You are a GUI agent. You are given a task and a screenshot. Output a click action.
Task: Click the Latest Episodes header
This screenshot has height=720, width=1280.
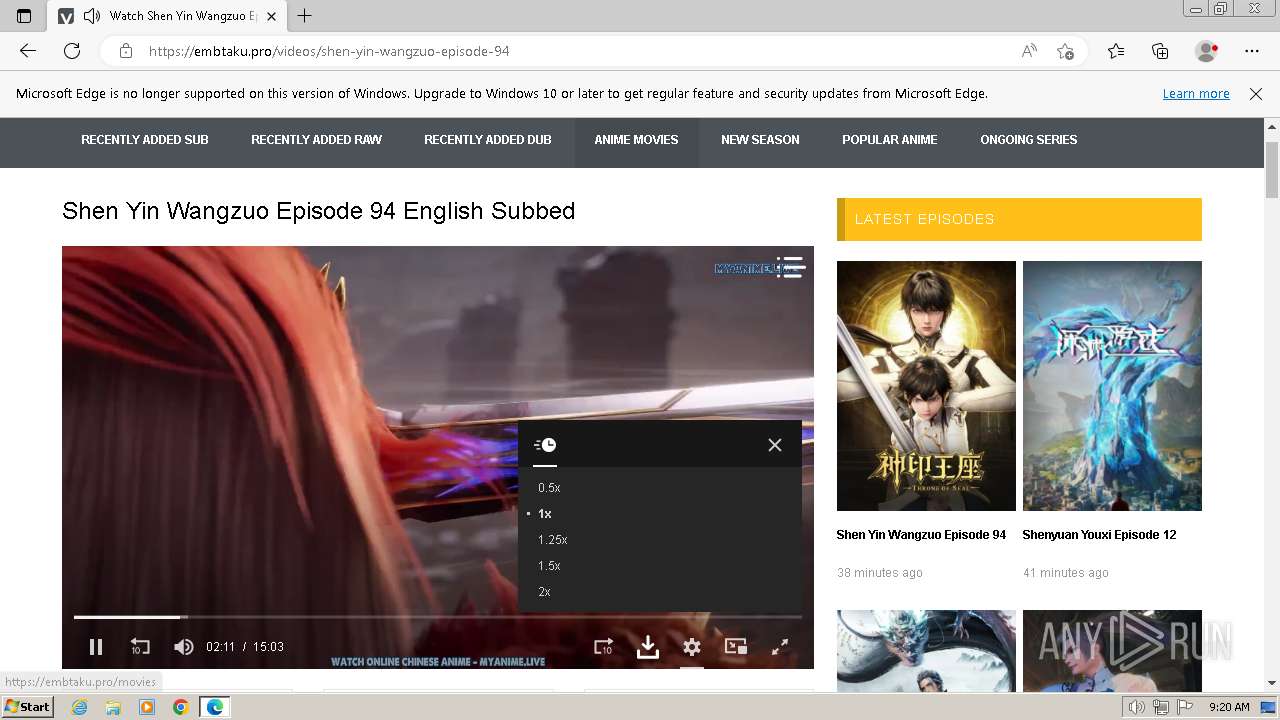[1019, 219]
